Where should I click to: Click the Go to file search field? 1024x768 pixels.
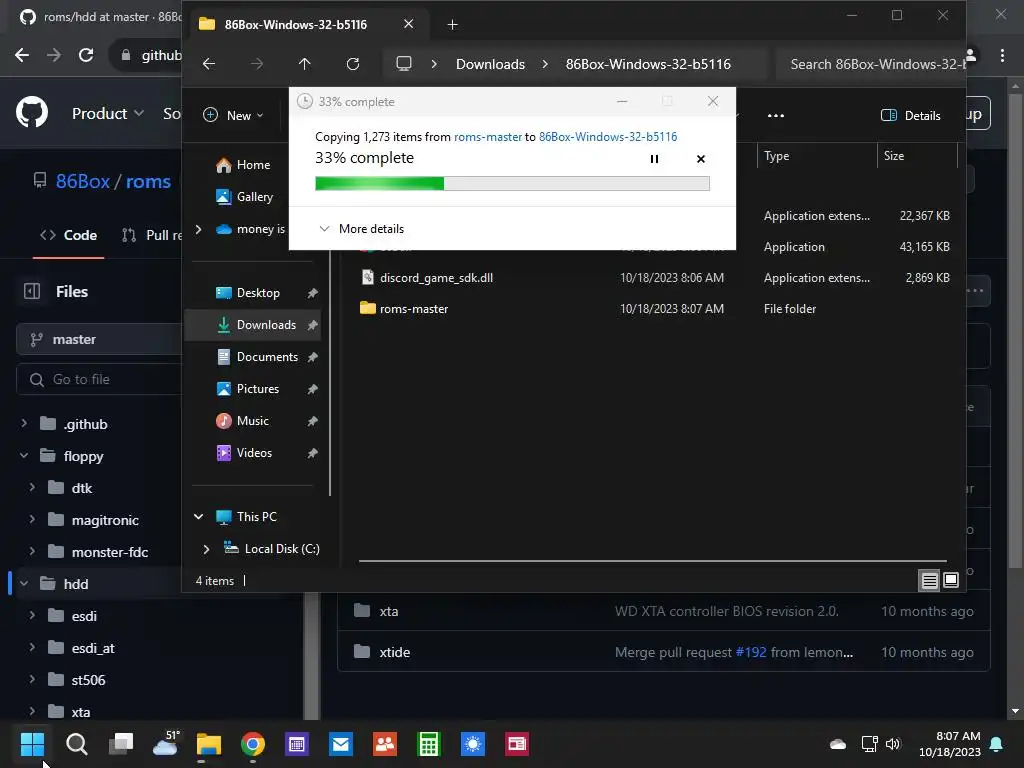(99, 379)
